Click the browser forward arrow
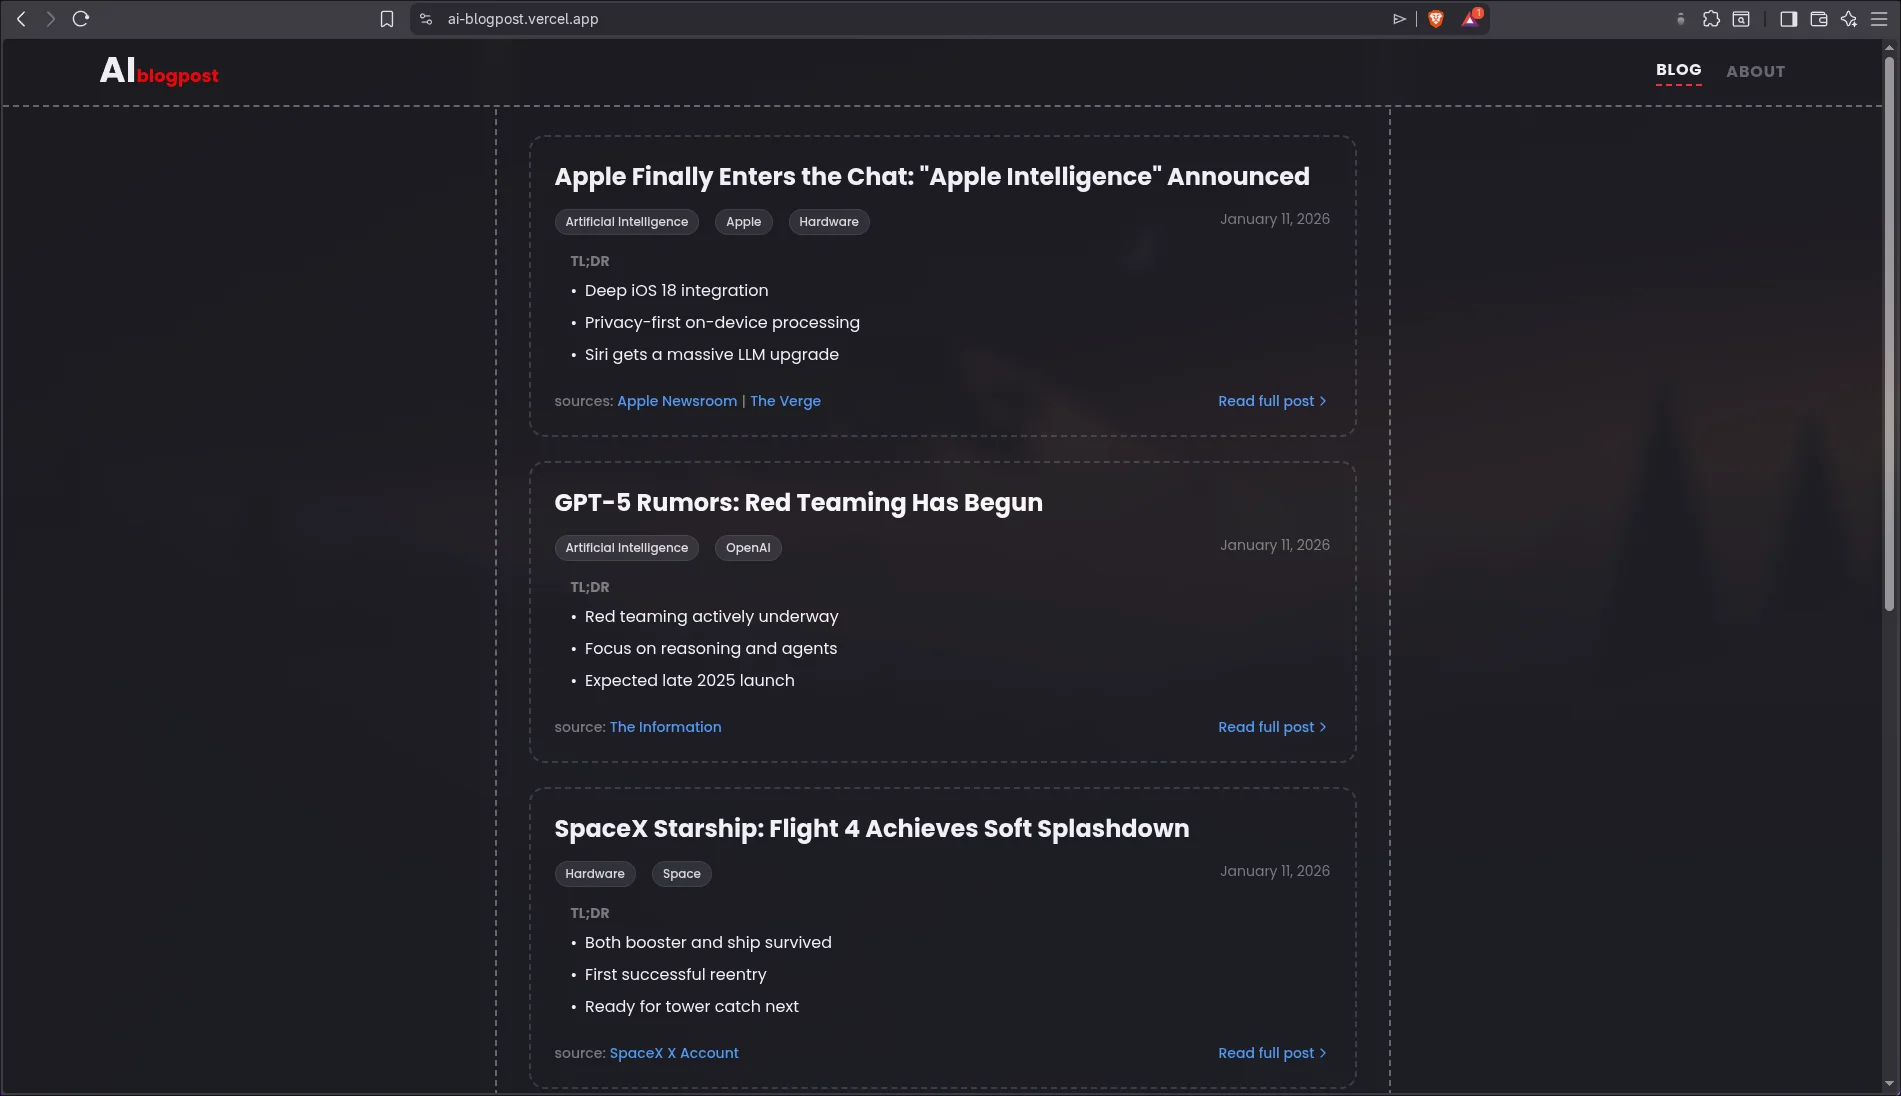 [x=51, y=19]
